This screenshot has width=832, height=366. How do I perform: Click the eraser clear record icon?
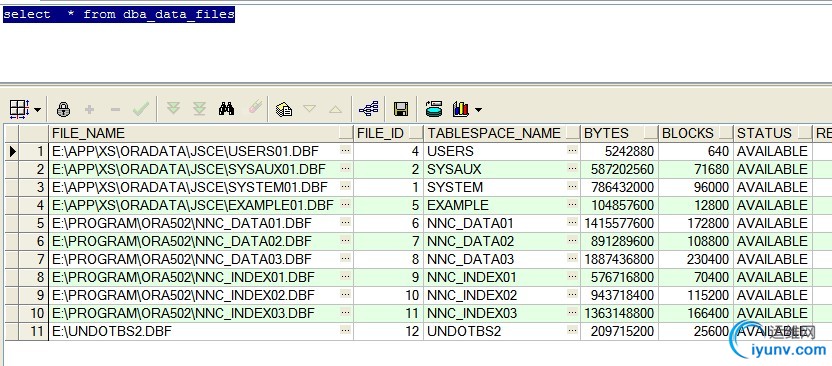tap(255, 108)
